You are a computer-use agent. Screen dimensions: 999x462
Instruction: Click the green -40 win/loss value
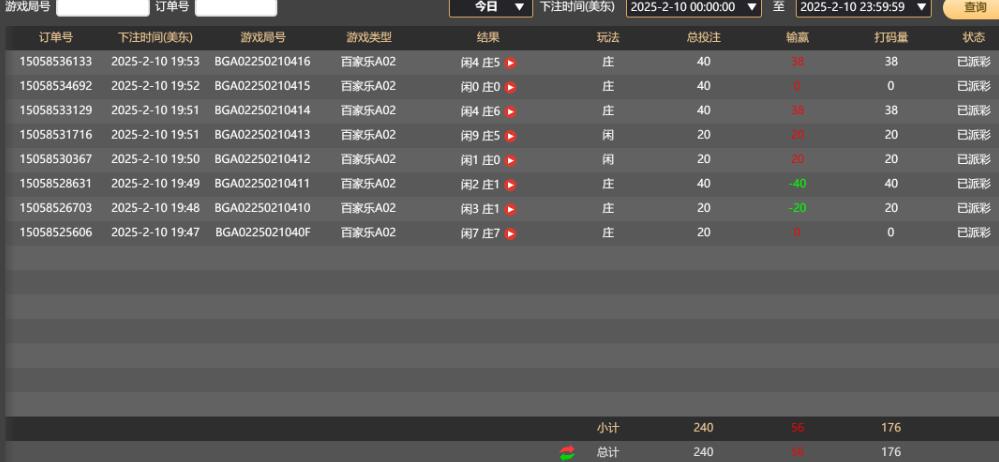pyautogui.click(x=797, y=184)
